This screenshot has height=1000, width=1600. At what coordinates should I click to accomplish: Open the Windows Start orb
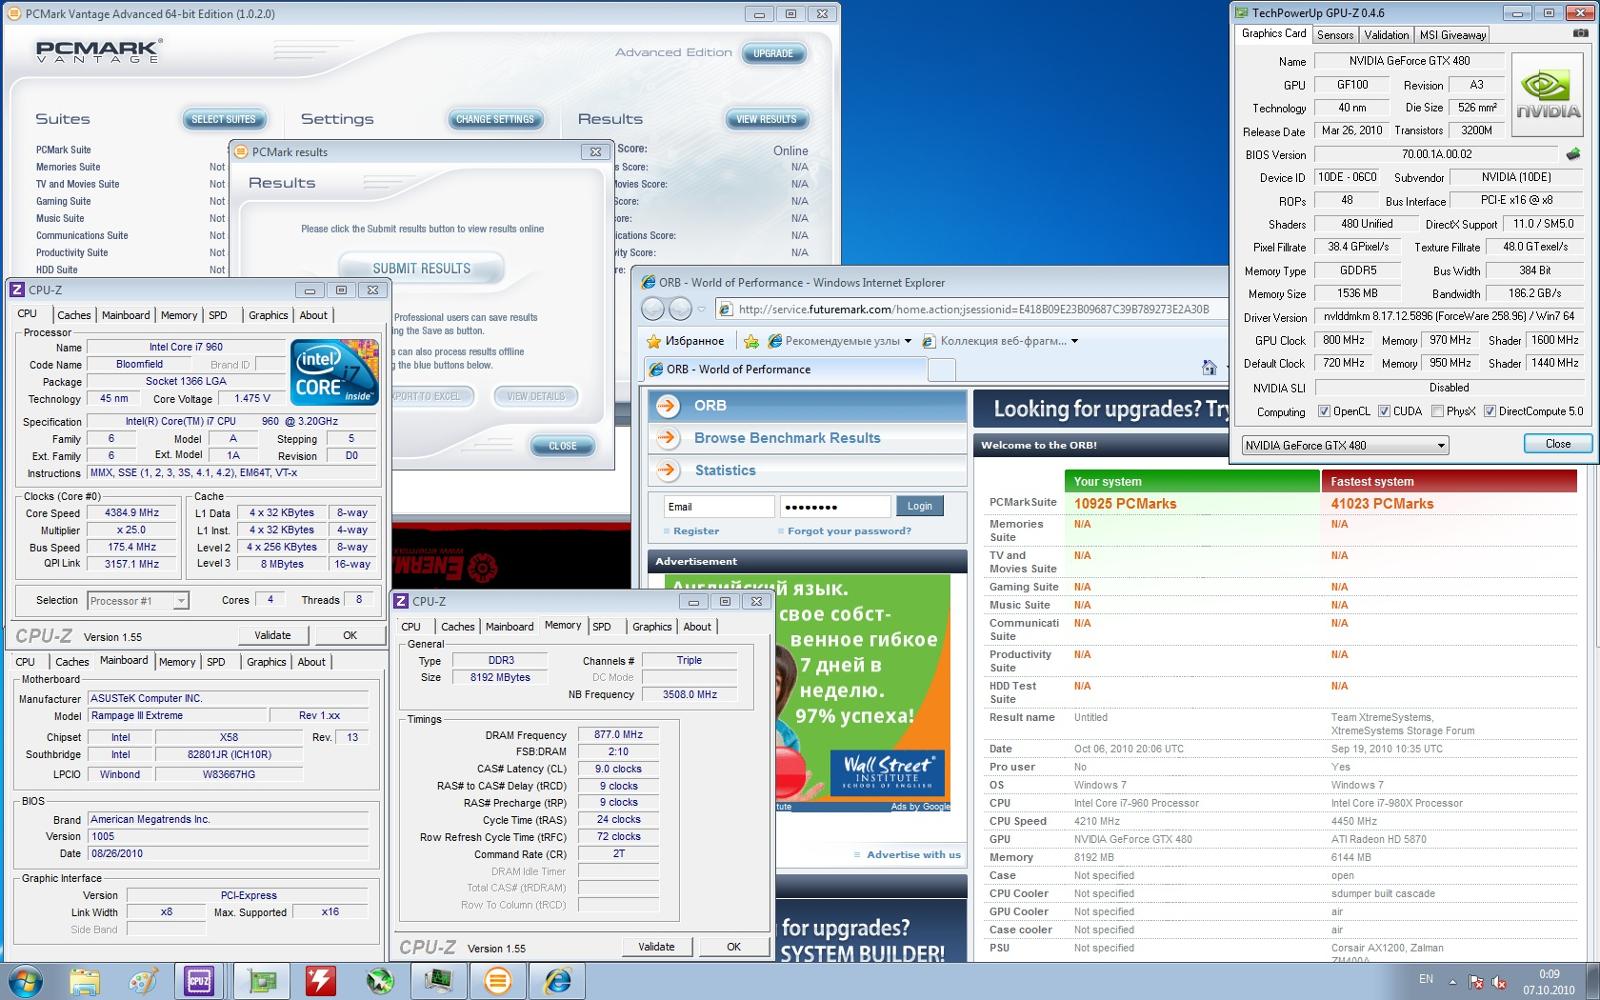click(x=24, y=981)
